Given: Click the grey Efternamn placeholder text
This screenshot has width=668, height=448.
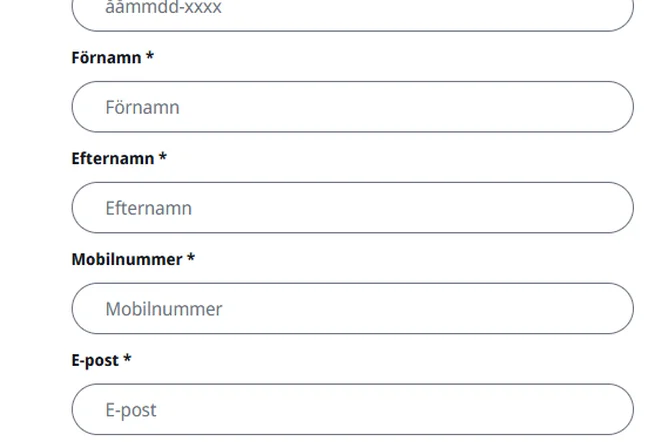Looking at the screenshot, I should click(148, 208).
